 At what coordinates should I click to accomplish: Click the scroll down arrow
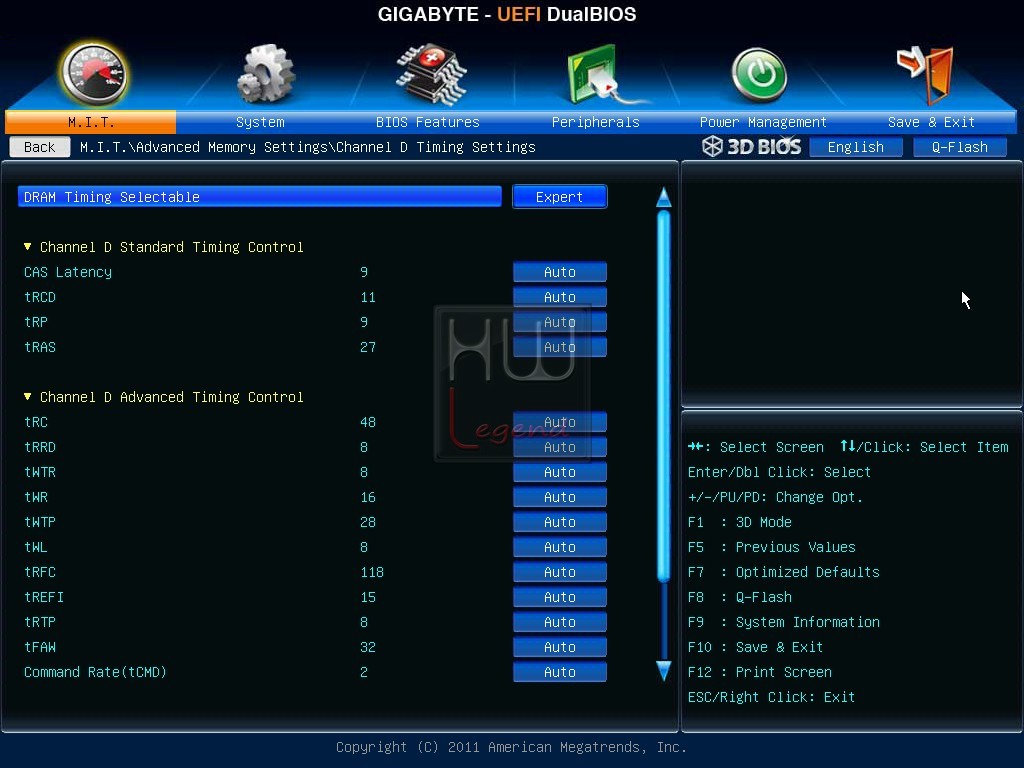(x=664, y=671)
